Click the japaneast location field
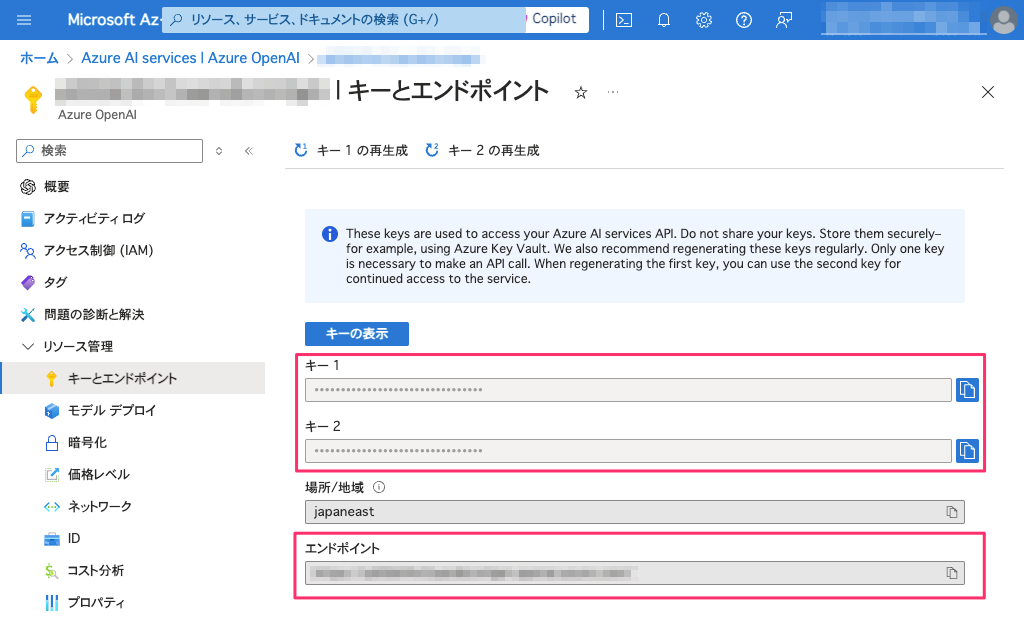Image resolution: width=1024 pixels, height=619 pixels. coord(635,512)
